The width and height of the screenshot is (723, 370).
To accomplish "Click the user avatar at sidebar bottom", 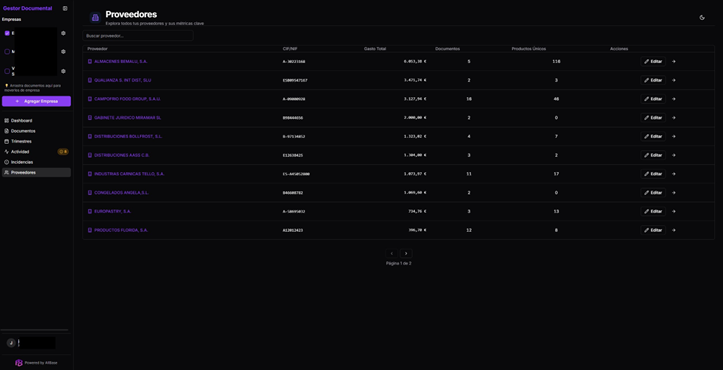I will click(11, 343).
